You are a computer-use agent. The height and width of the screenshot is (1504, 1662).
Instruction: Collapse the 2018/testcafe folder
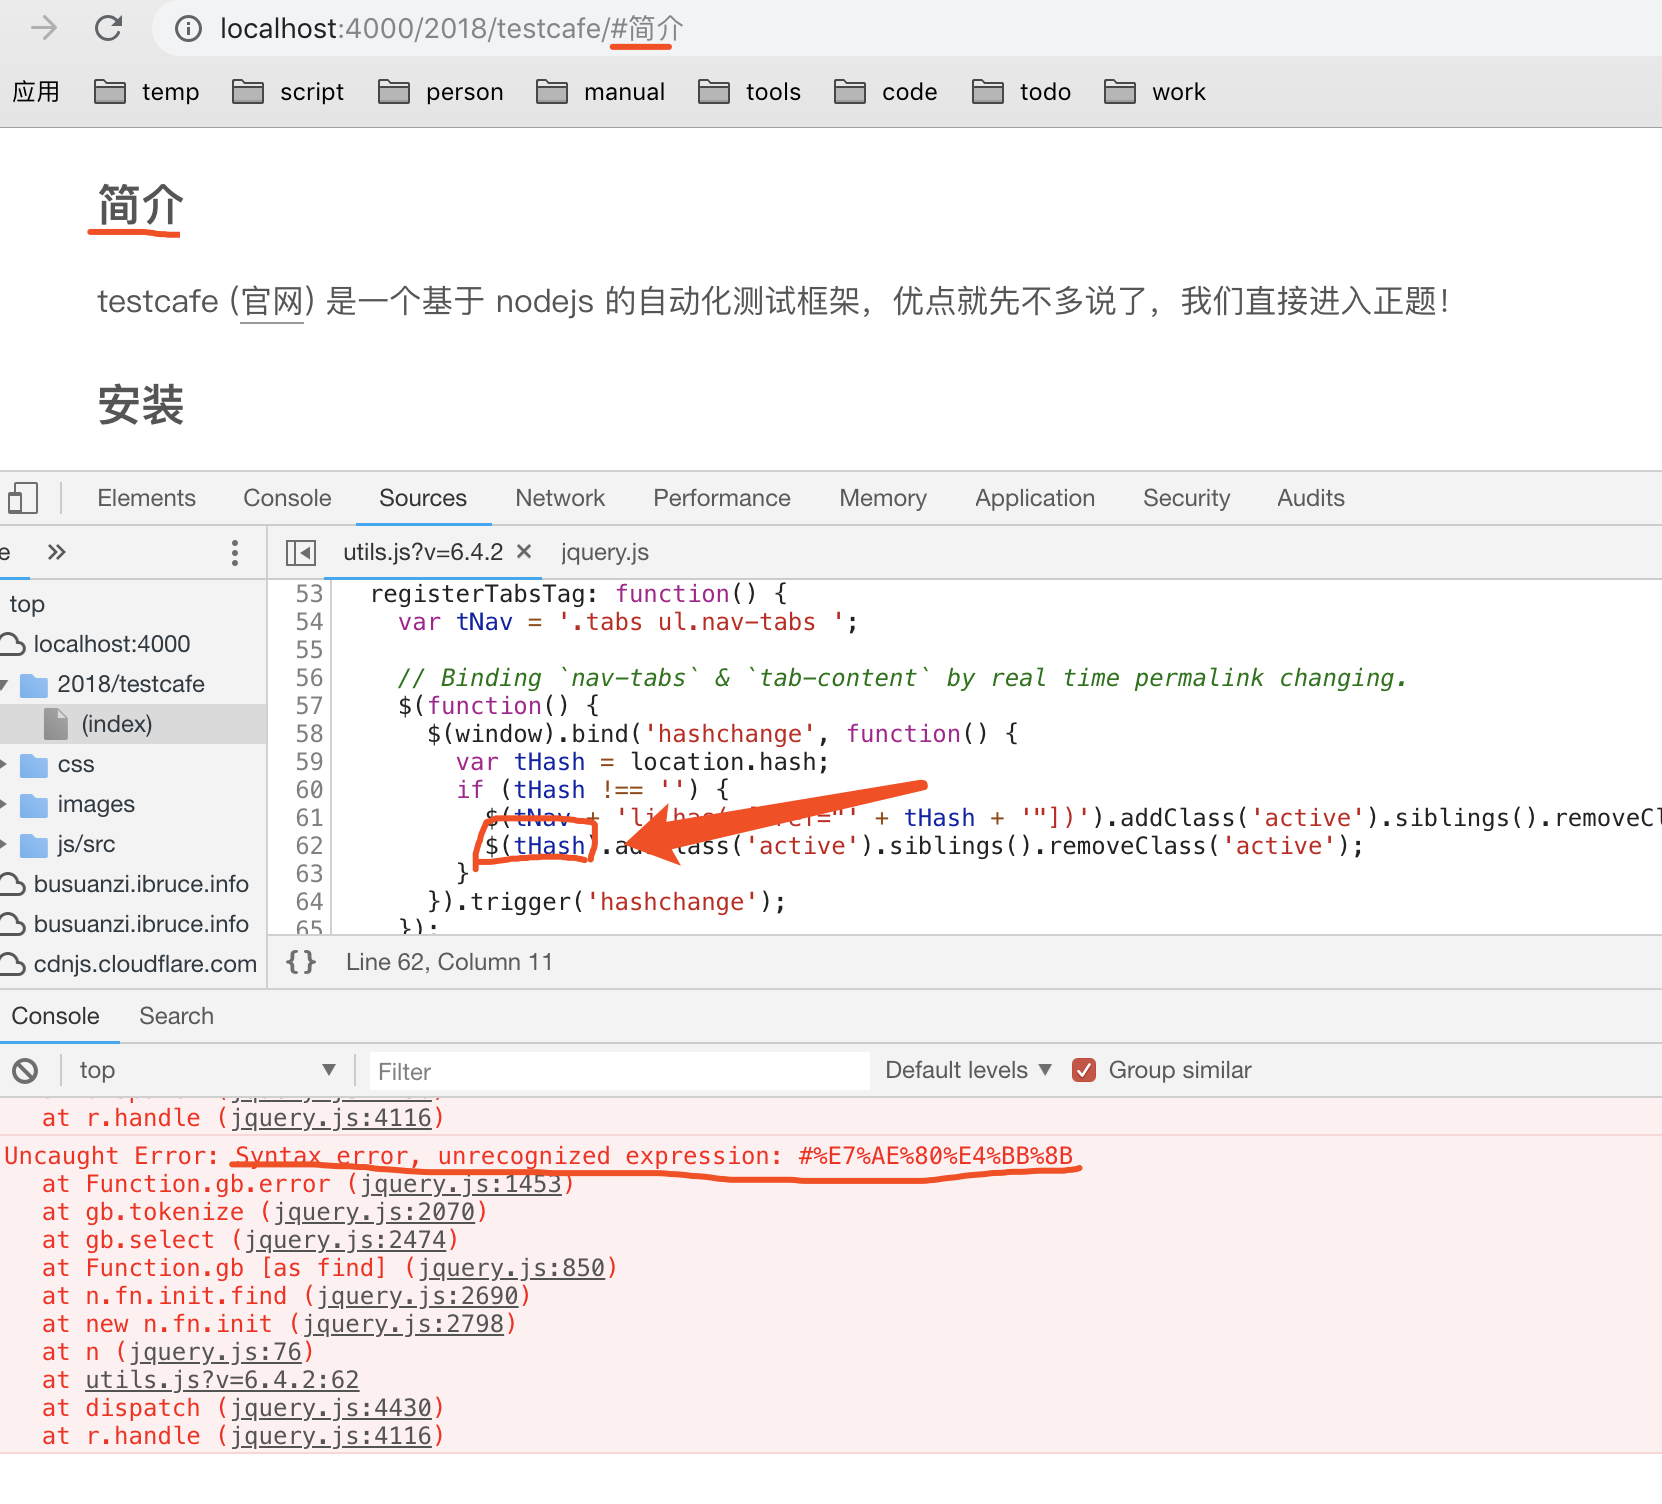coord(5,685)
